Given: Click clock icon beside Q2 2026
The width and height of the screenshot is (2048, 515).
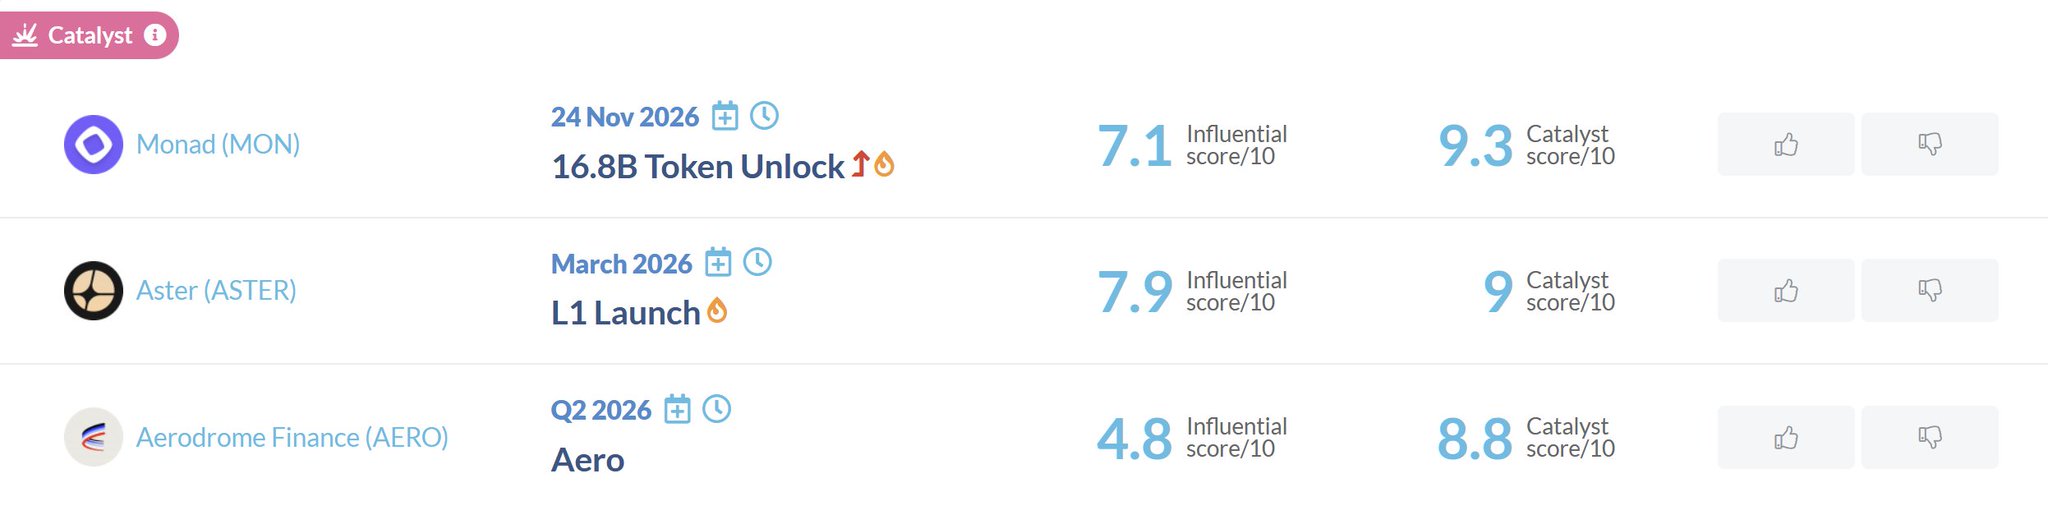Looking at the screenshot, I should pyautogui.click(x=716, y=408).
